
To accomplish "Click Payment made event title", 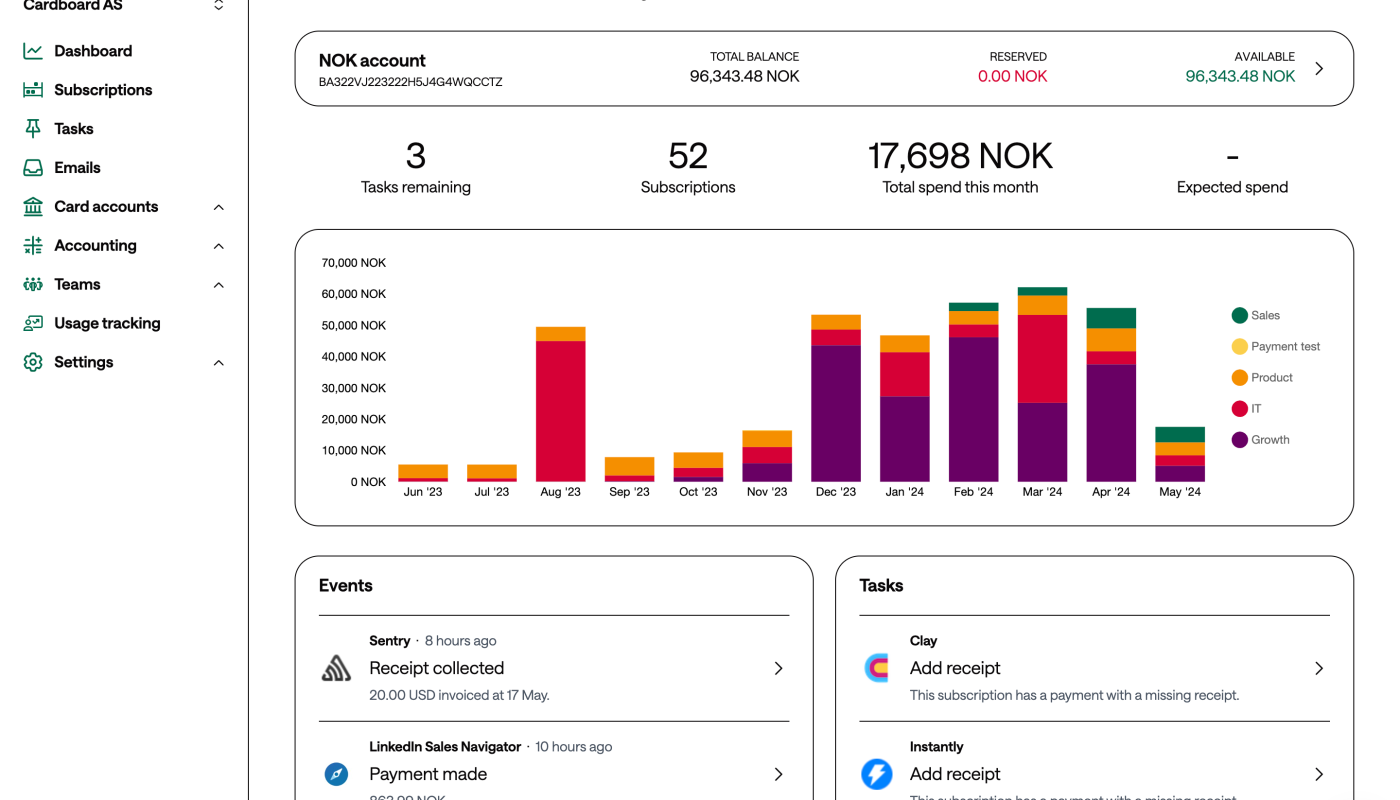I will [428, 774].
